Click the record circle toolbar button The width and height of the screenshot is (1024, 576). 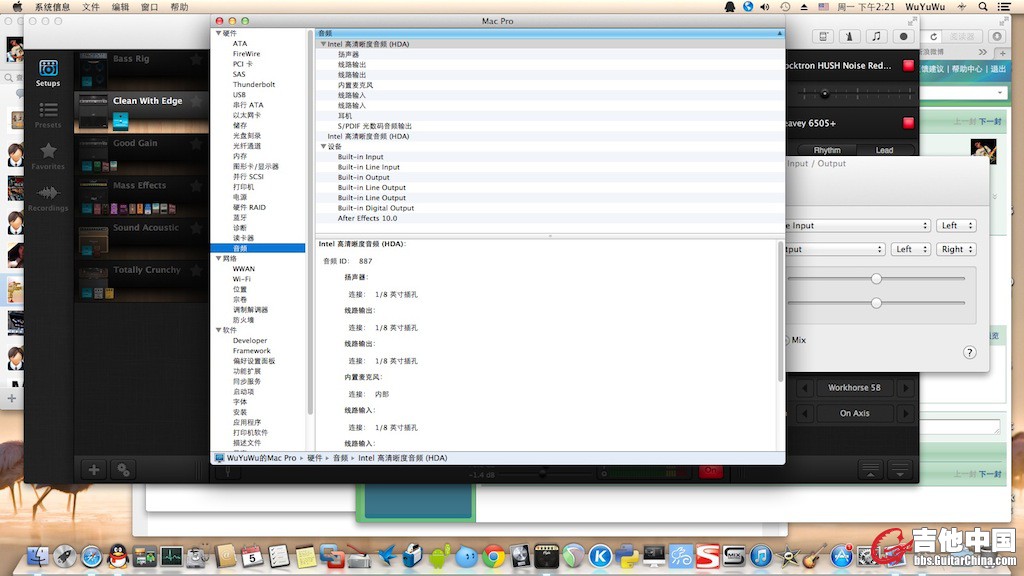[903, 37]
